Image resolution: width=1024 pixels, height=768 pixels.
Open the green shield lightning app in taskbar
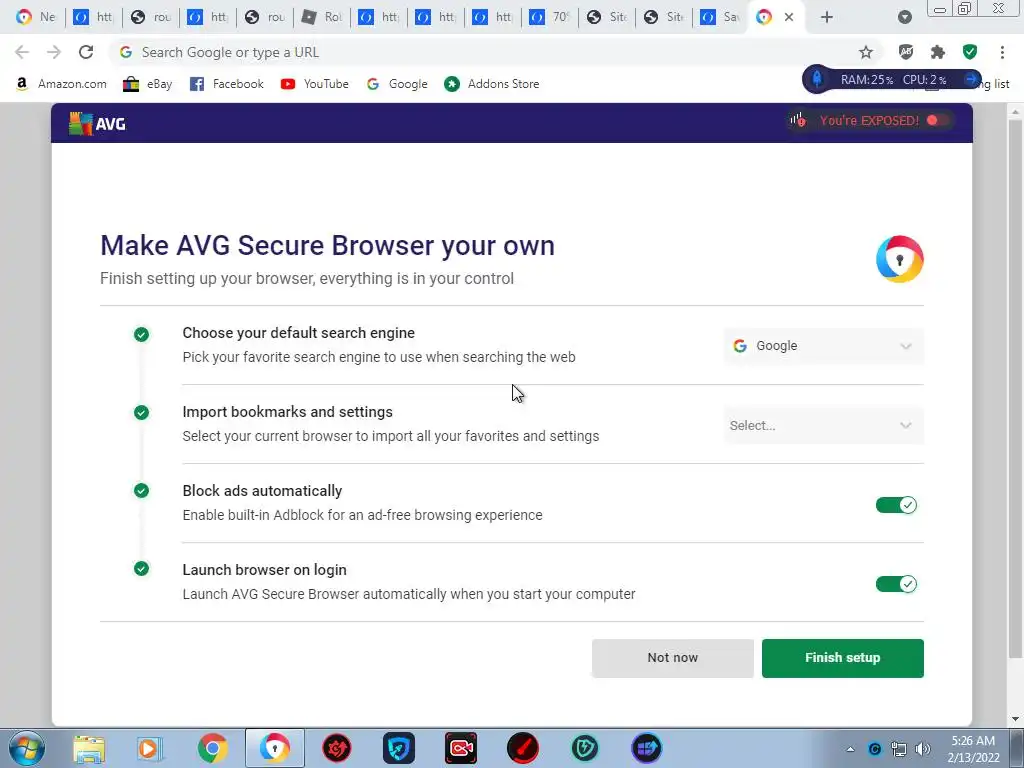coord(585,748)
